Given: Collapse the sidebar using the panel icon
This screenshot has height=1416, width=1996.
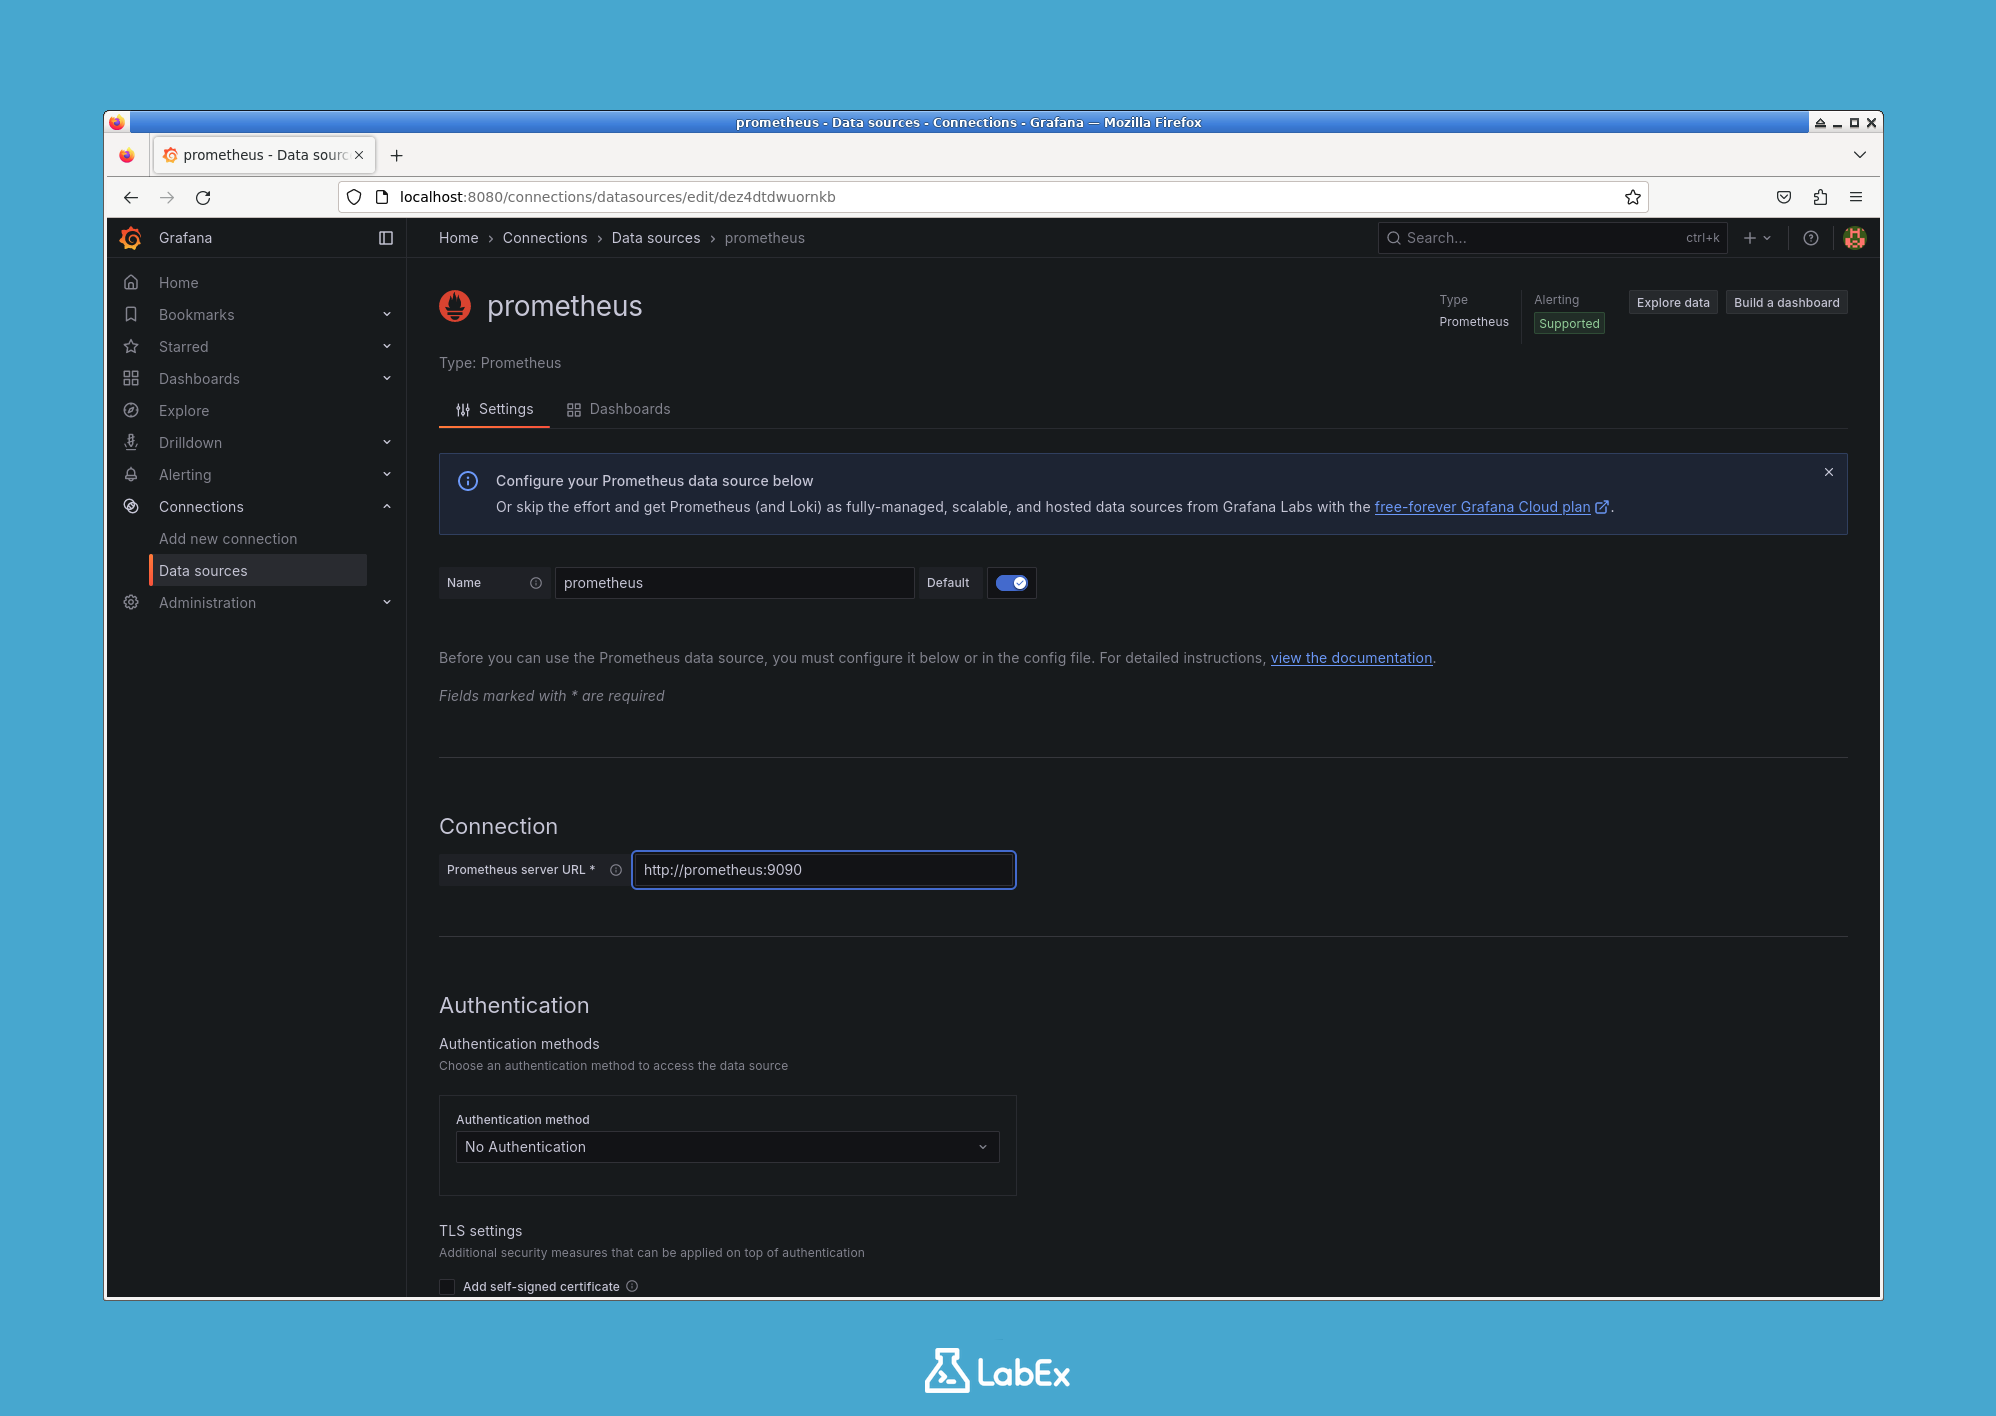Looking at the screenshot, I should point(386,238).
